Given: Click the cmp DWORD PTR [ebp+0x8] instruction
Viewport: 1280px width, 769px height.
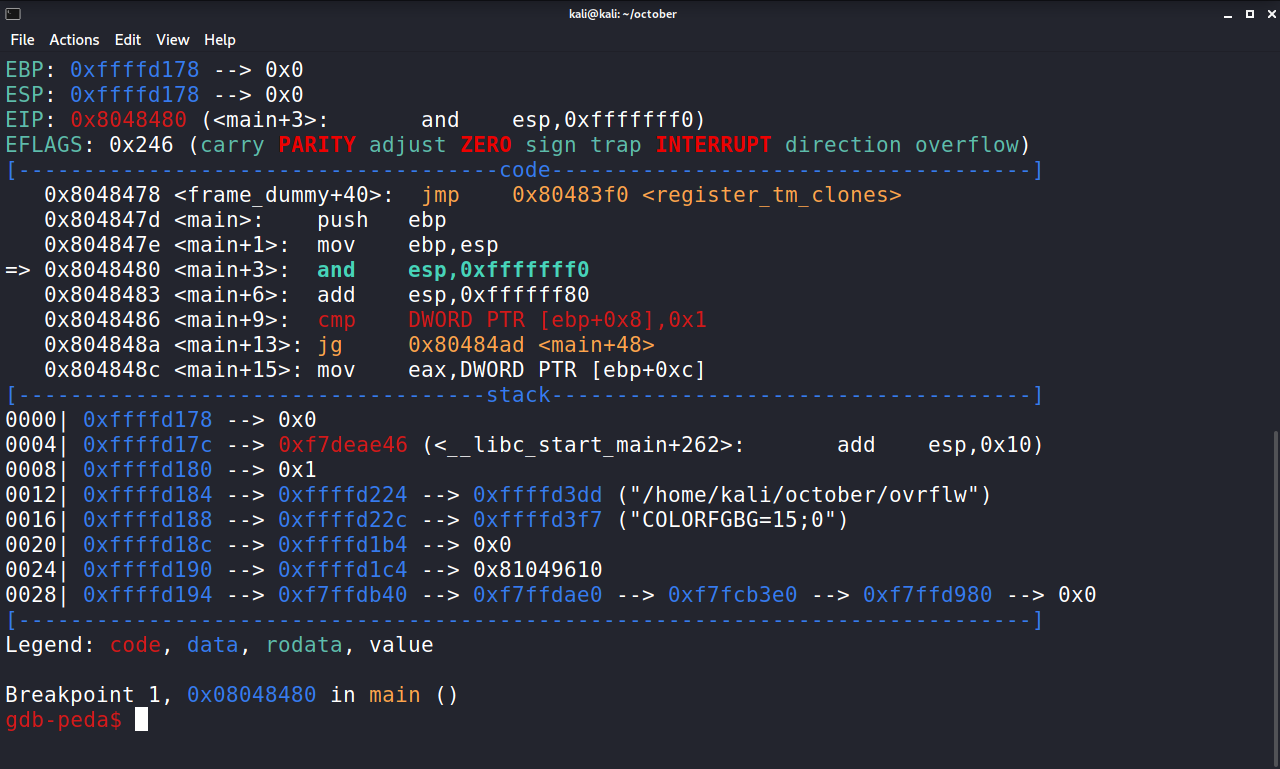Looking at the screenshot, I should click(x=512, y=320).
